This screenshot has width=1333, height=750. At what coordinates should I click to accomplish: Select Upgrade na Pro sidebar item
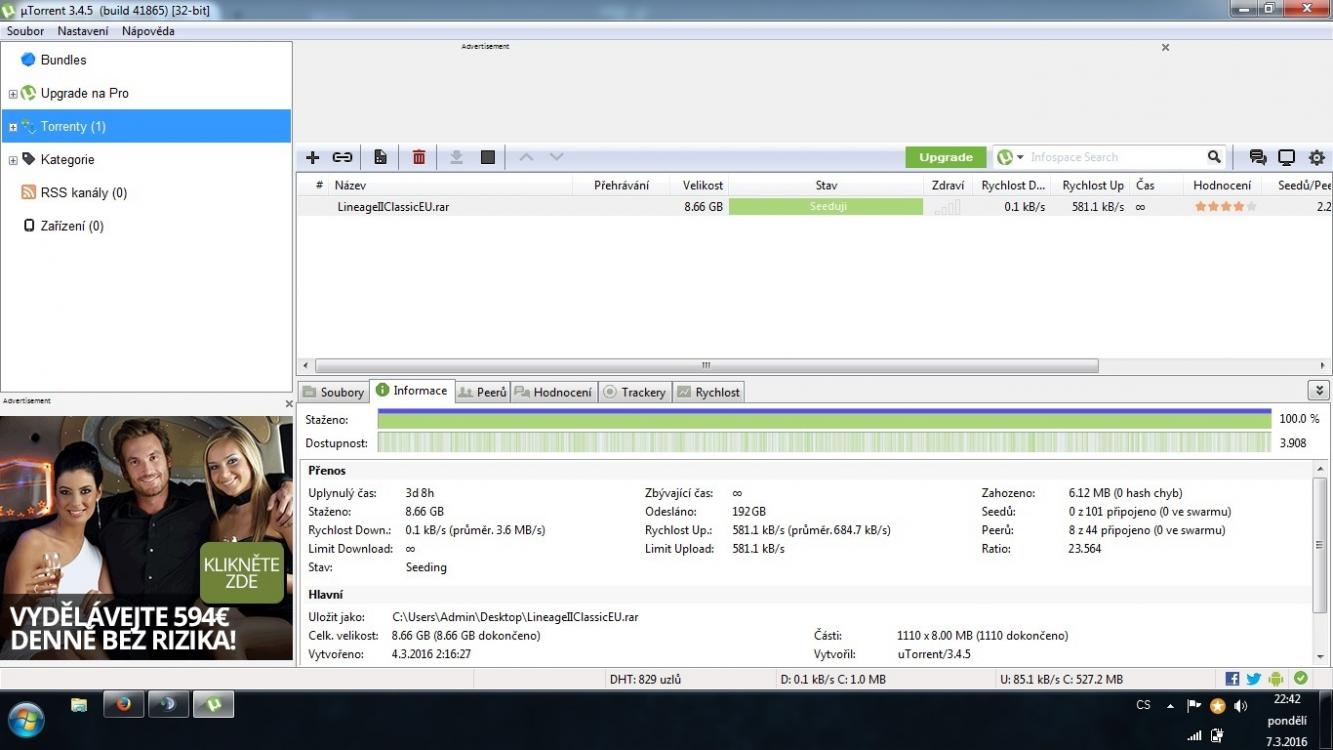coord(84,93)
